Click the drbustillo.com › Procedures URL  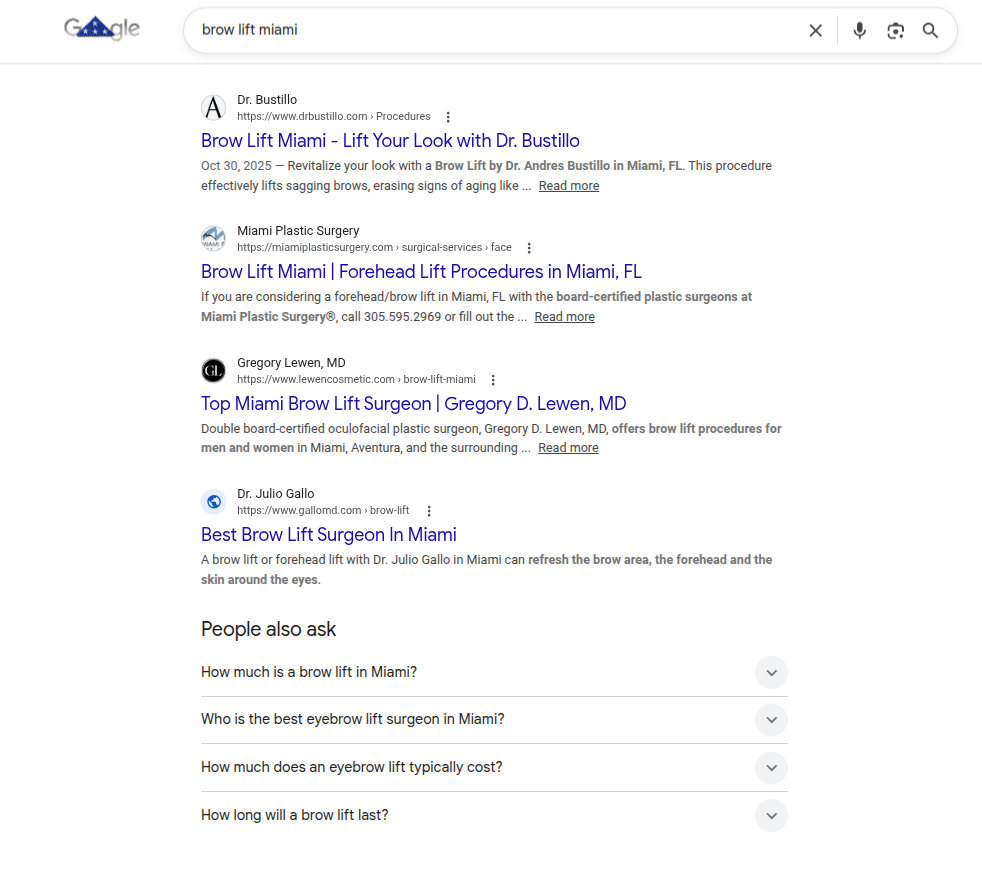334,116
